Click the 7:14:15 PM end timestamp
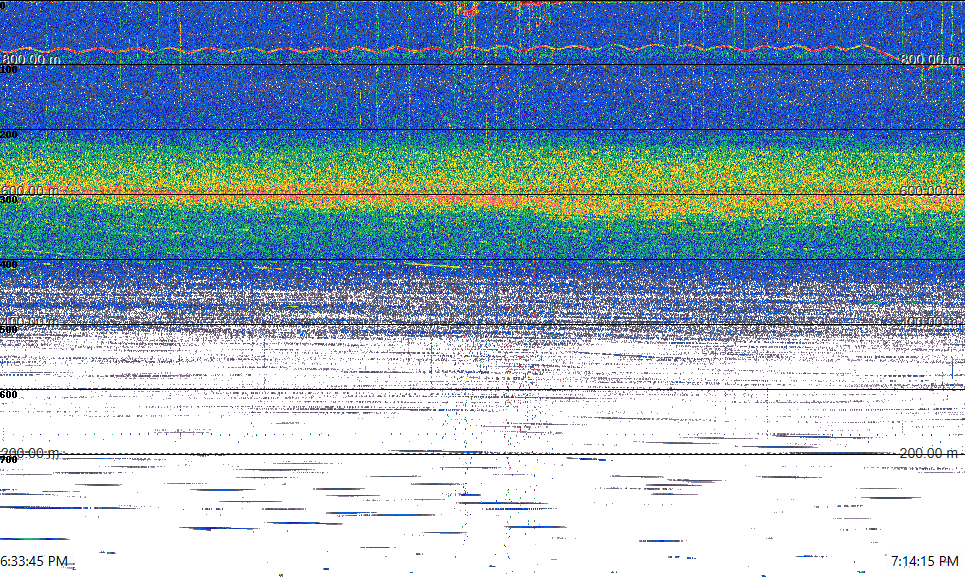The image size is (965, 578). click(925, 561)
